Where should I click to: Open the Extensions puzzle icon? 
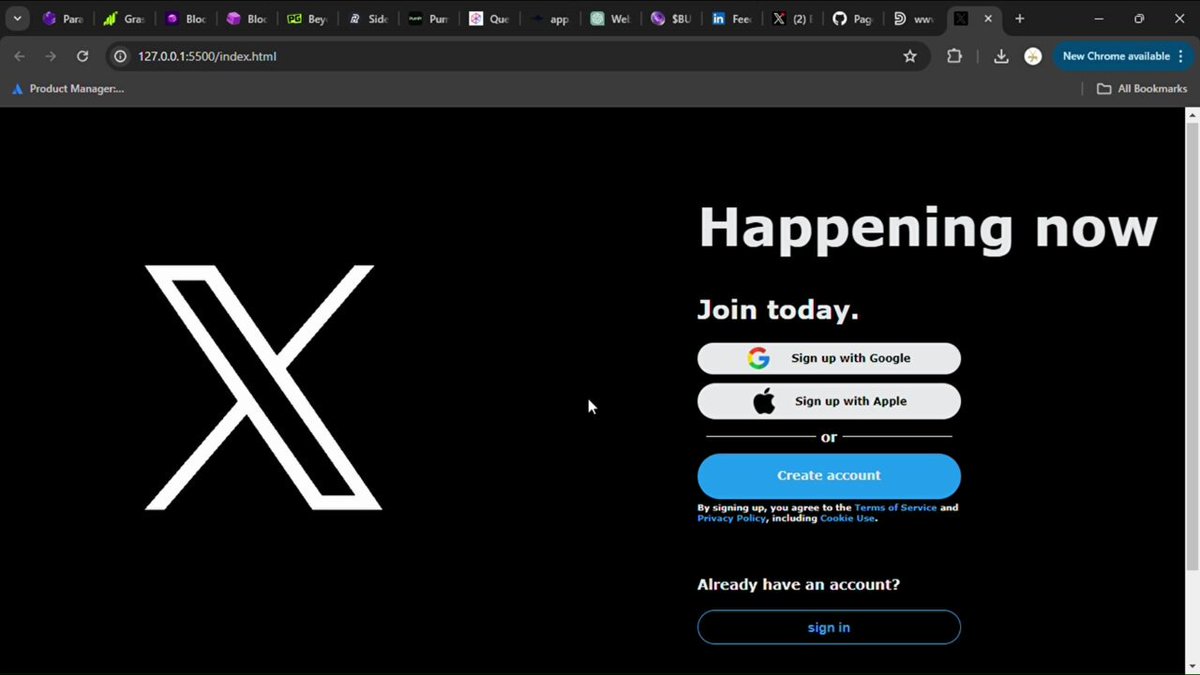tap(955, 56)
